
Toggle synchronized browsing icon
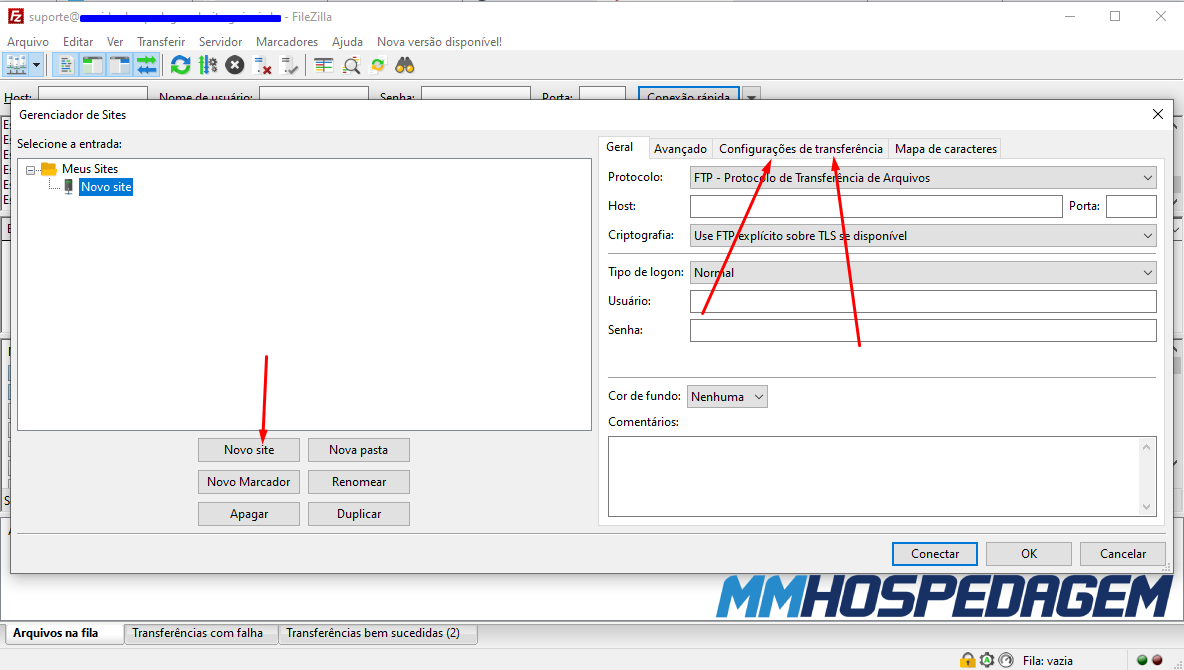click(x=378, y=66)
